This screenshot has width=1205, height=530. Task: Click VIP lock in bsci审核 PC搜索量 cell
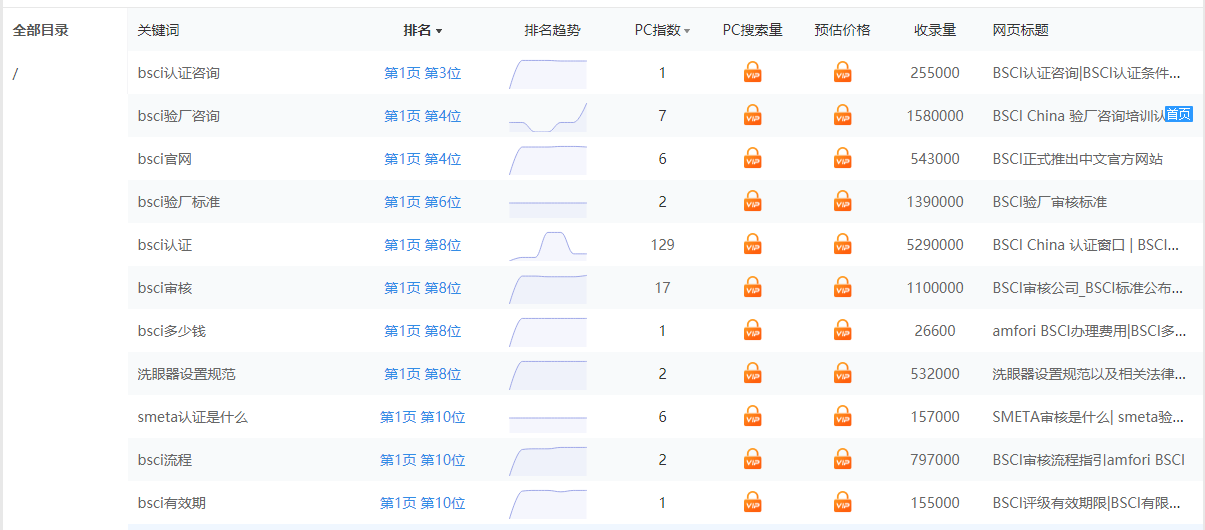752,287
